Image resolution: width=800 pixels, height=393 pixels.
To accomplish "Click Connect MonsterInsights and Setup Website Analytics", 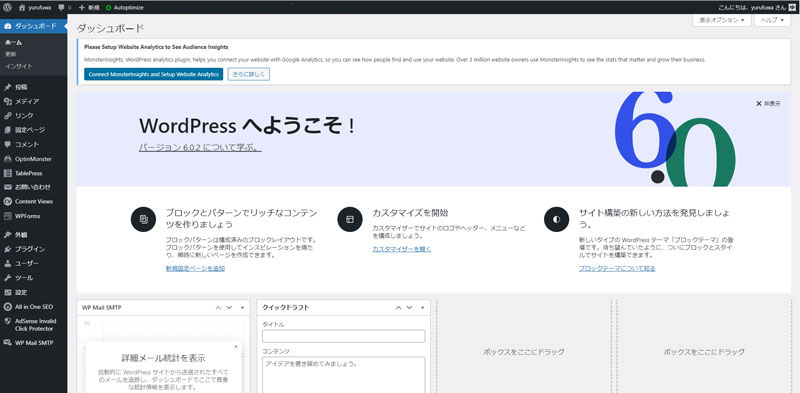I will coord(154,74).
